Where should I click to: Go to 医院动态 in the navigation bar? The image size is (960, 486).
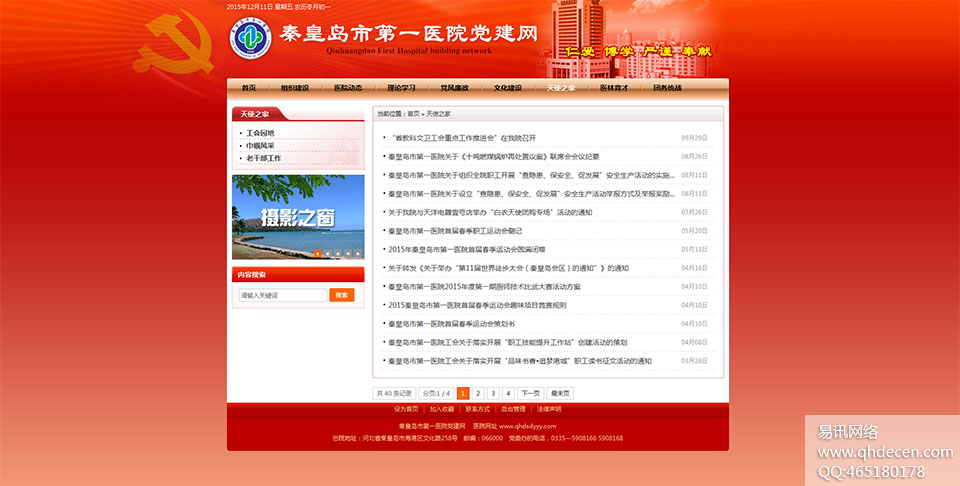[348, 88]
